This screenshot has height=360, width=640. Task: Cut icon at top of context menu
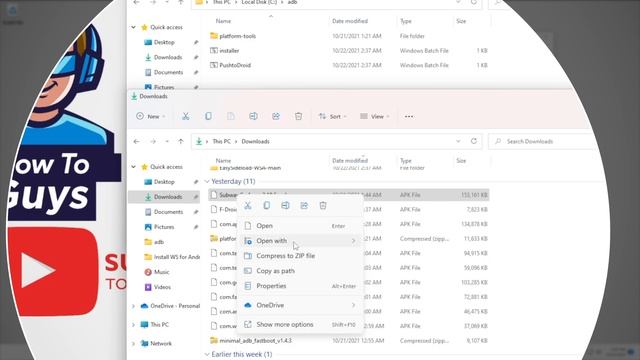pyautogui.click(x=248, y=205)
